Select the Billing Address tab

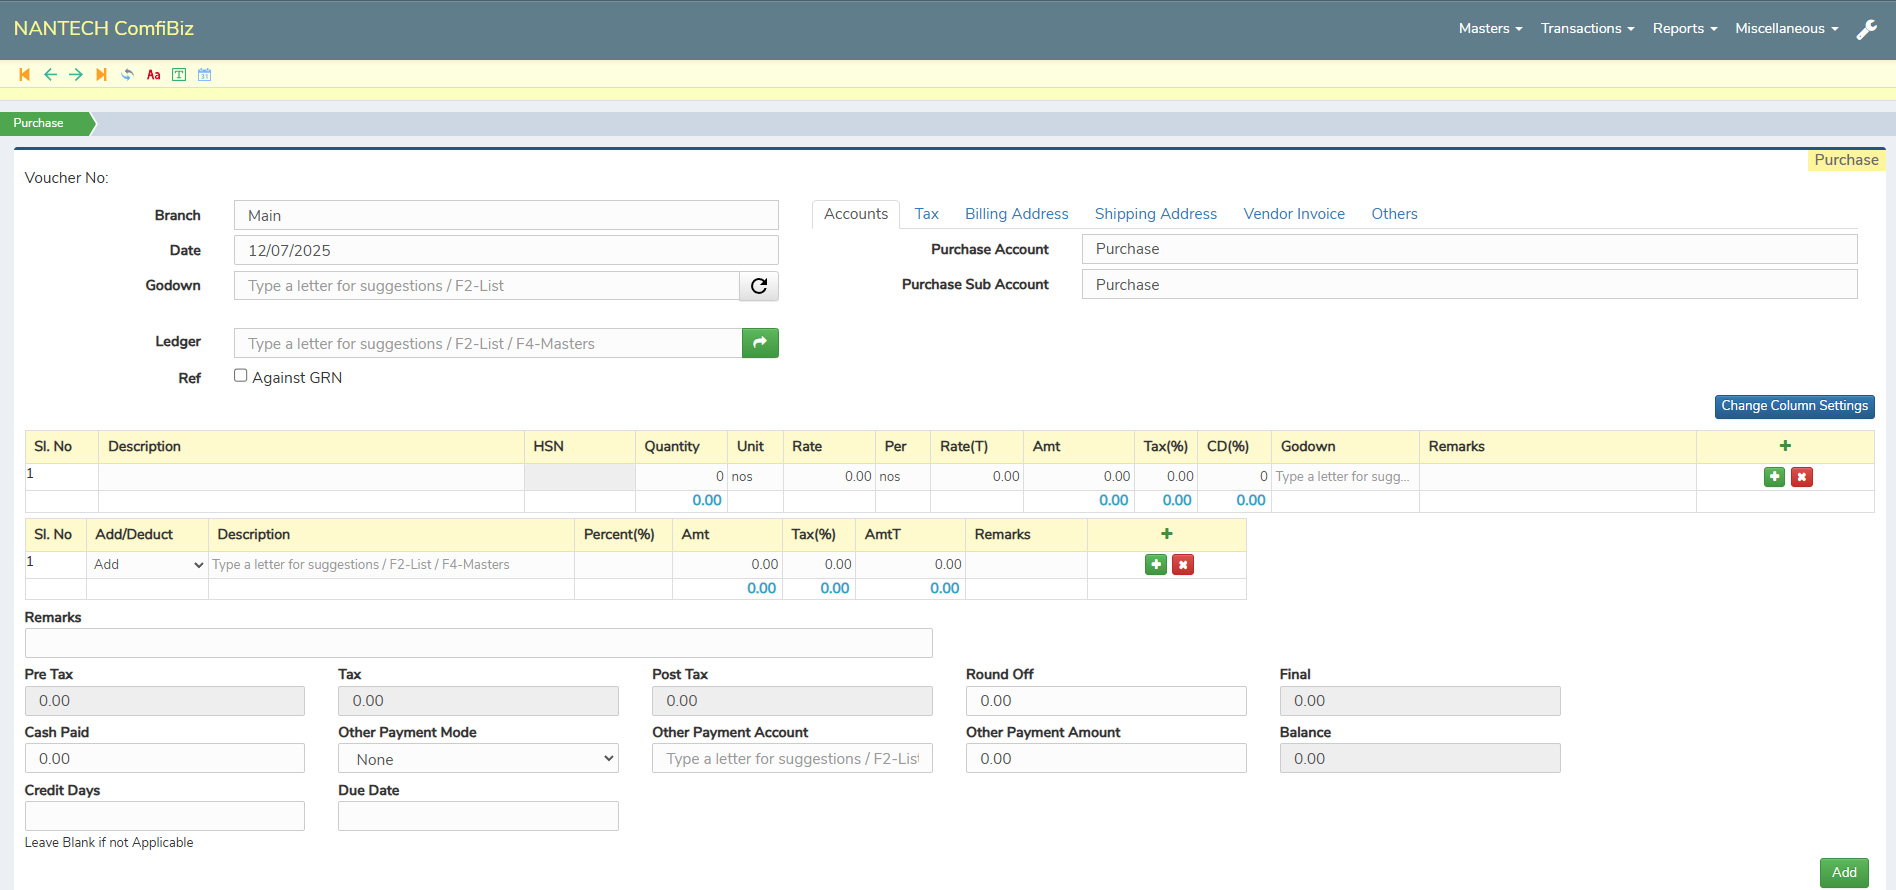pos(1016,214)
